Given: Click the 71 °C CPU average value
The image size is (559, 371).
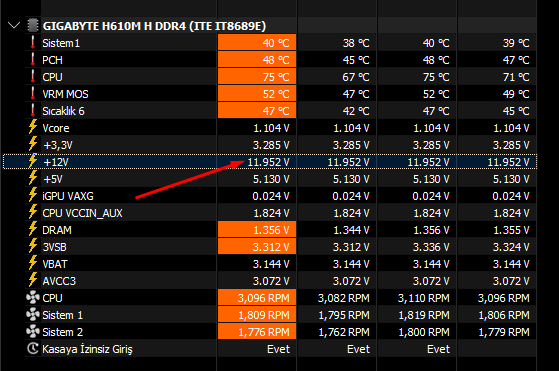Looking at the screenshot, I should [x=516, y=77].
